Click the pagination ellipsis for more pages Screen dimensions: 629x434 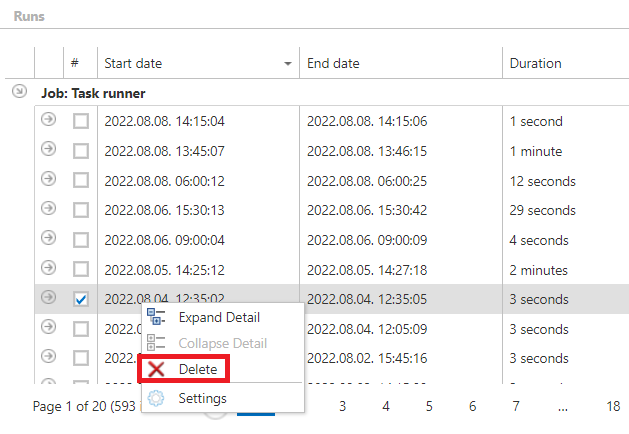tap(563, 406)
